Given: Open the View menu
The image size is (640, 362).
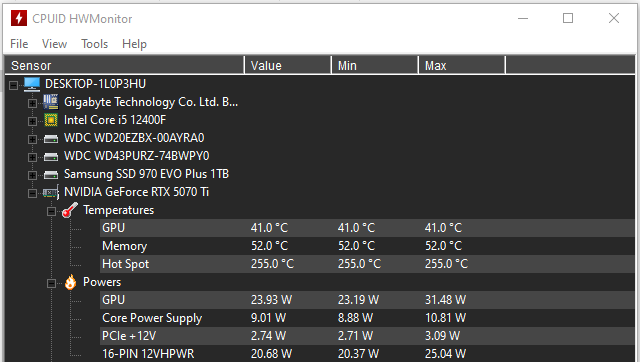Looking at the screenshot, I should pyautogui.click(x=54, y=44).
